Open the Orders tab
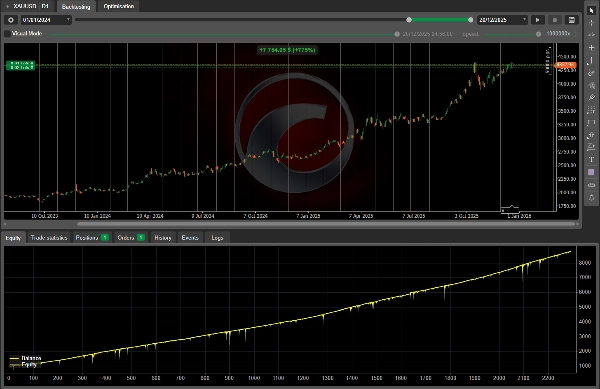The width and height of the screenshot is (600, 389). pyautogui.click(x=131, y=238)
